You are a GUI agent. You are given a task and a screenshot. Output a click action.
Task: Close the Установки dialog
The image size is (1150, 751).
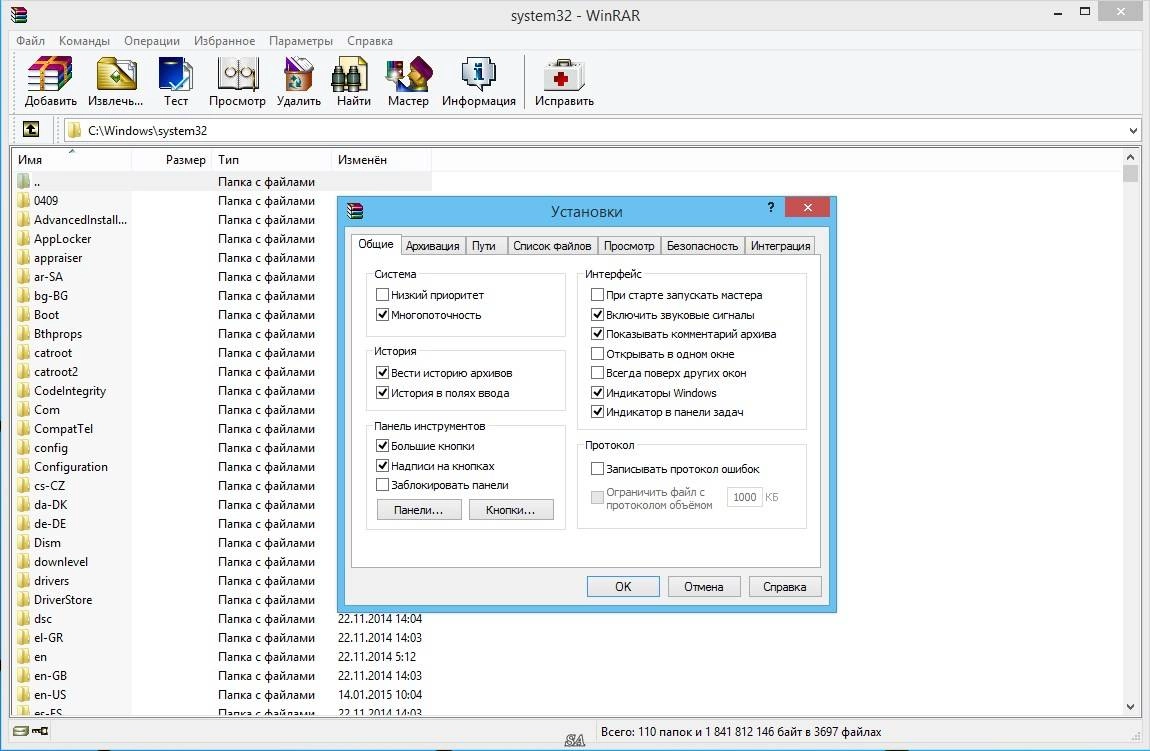coord(807,208)
